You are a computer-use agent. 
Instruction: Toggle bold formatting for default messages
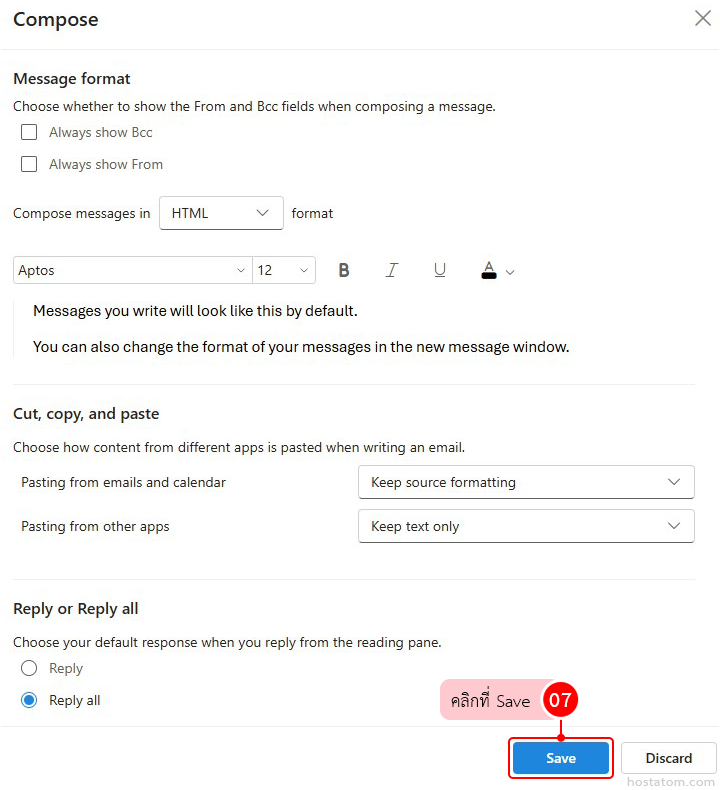click(344, 271)
